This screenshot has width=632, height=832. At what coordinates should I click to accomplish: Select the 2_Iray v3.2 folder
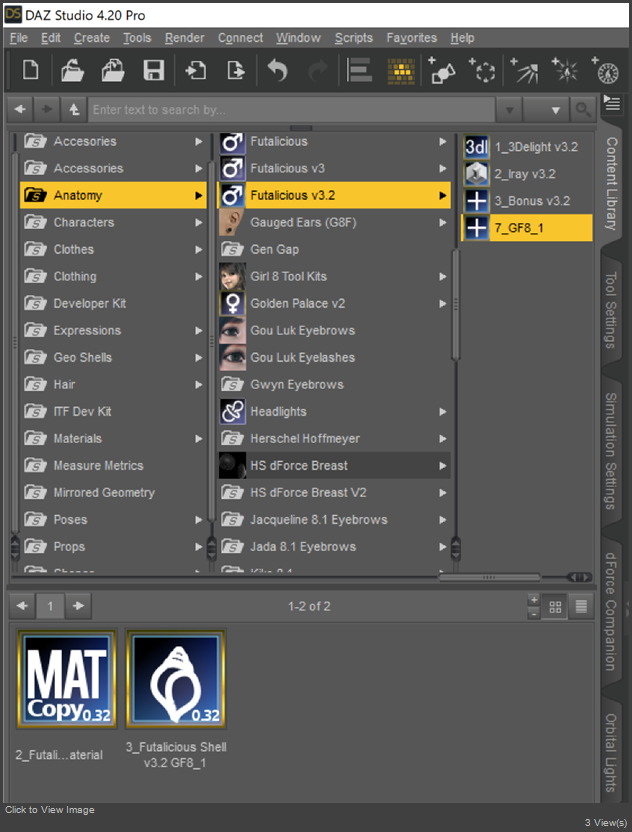pyautogui.click(x=527, y=174)
